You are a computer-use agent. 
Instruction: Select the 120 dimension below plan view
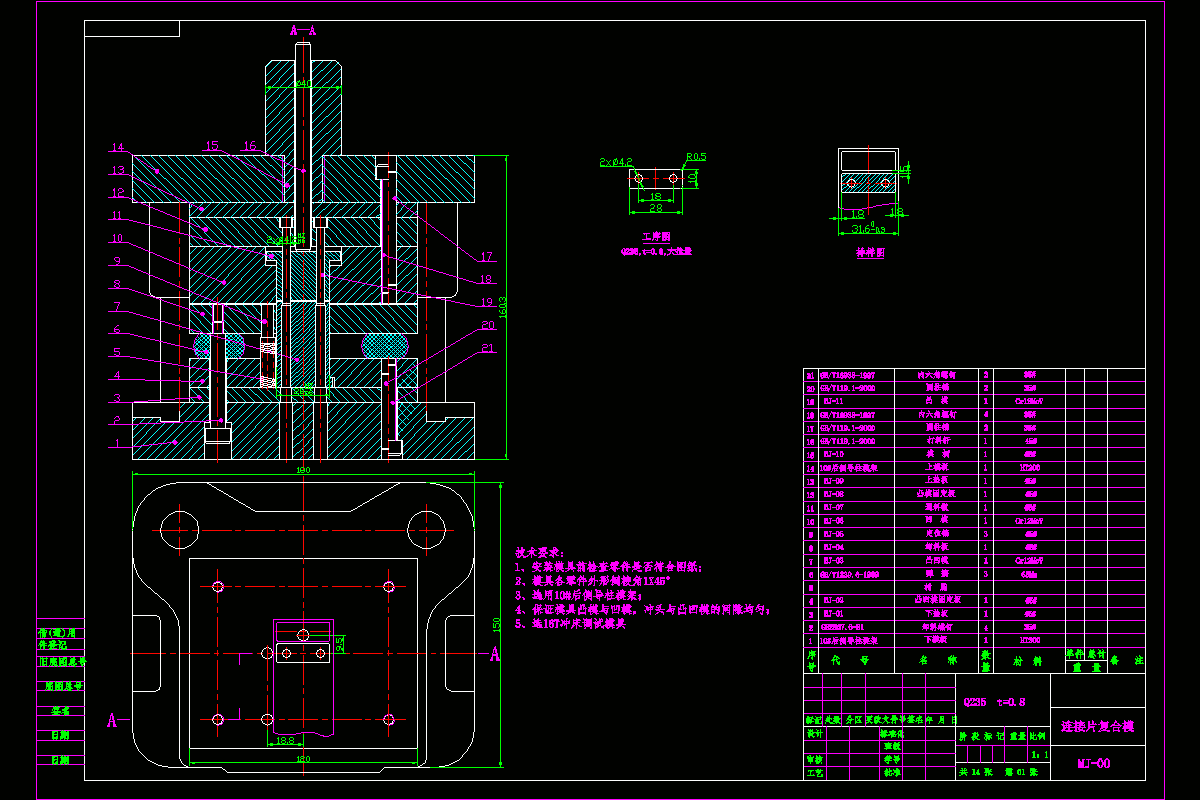click(302, 760)
